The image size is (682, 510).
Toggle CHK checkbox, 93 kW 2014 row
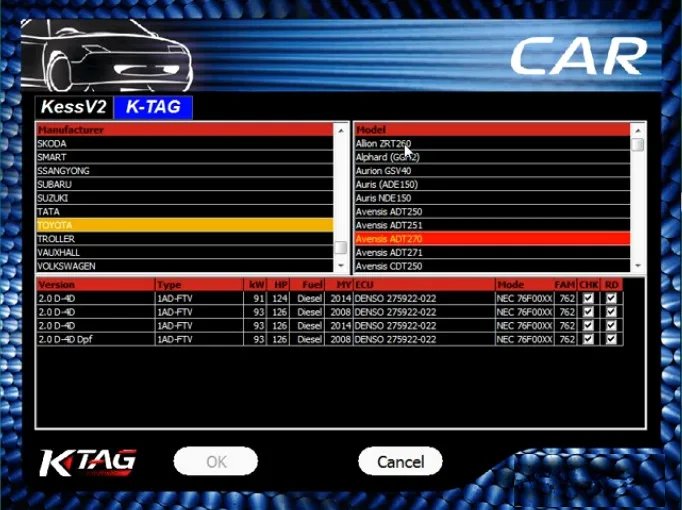coord(588,325)
